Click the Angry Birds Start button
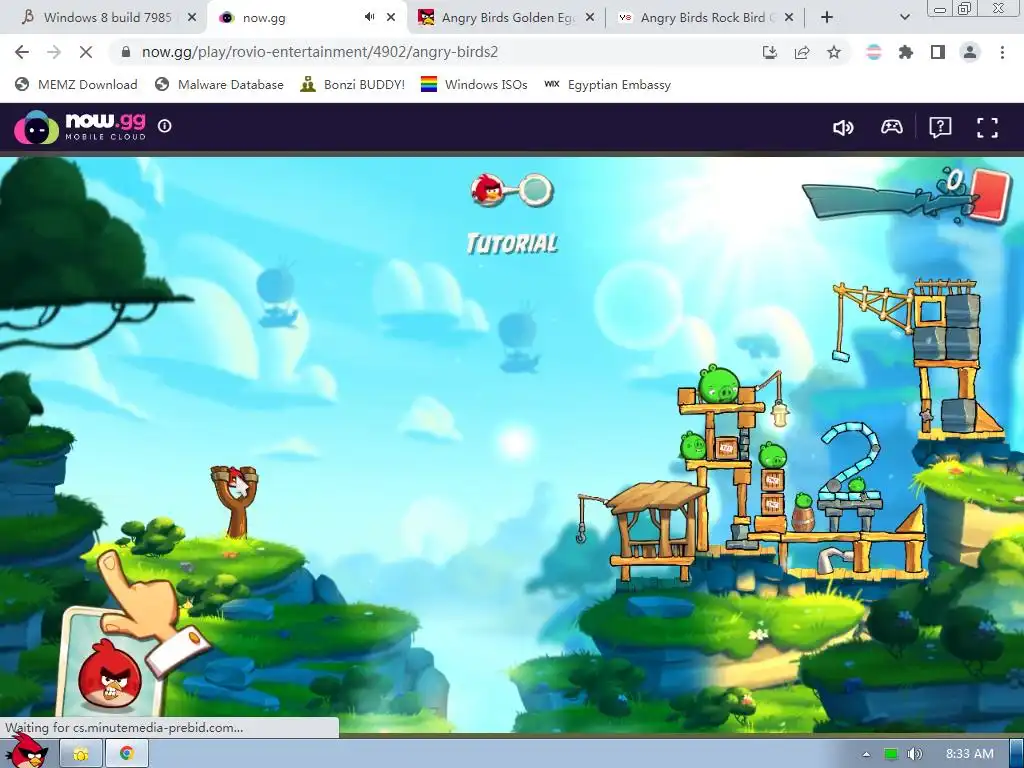Viewport: 1024px width, 768px height. tap(26, 752)
